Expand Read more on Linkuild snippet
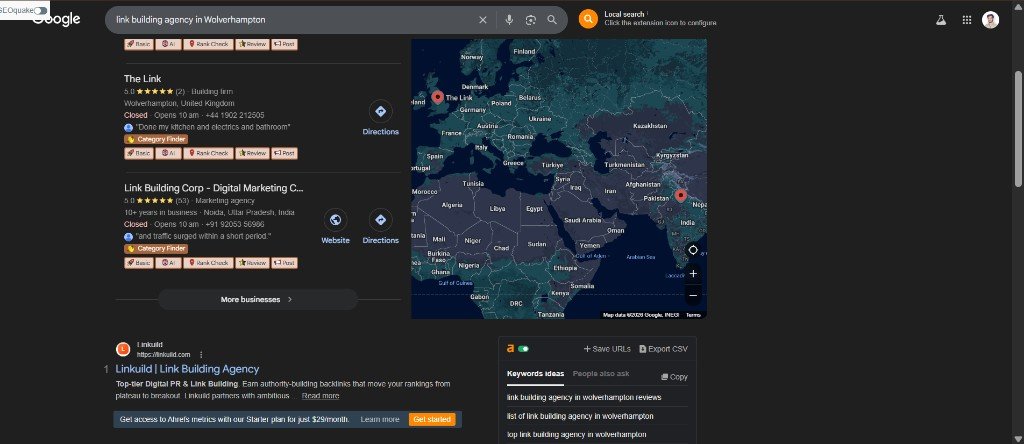1024x444 pixels. pos(320,396)
